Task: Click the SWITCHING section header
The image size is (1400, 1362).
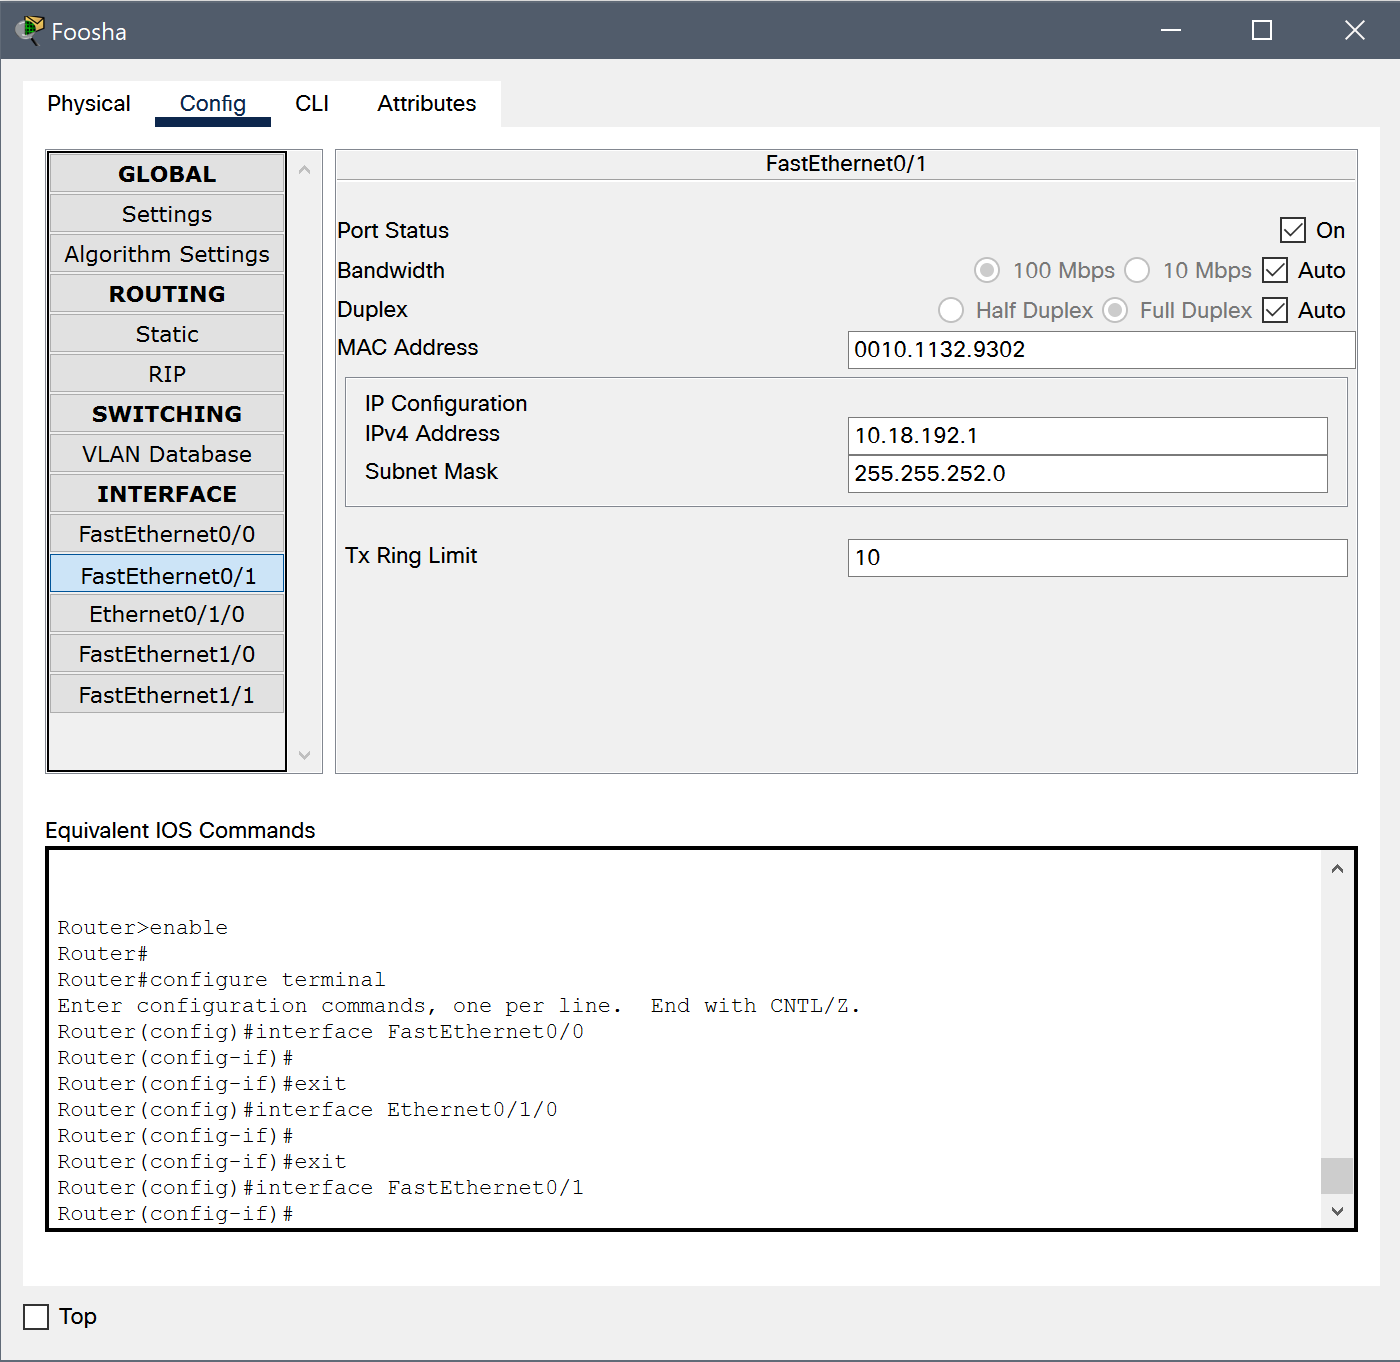Action: [167, 414]
